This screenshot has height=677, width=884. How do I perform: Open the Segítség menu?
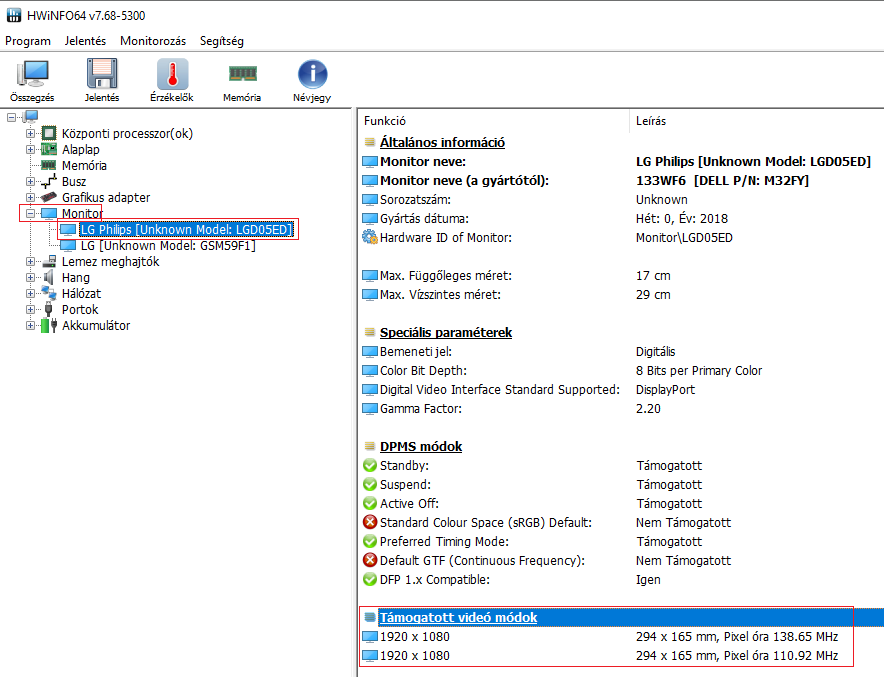tap(221, 41)
